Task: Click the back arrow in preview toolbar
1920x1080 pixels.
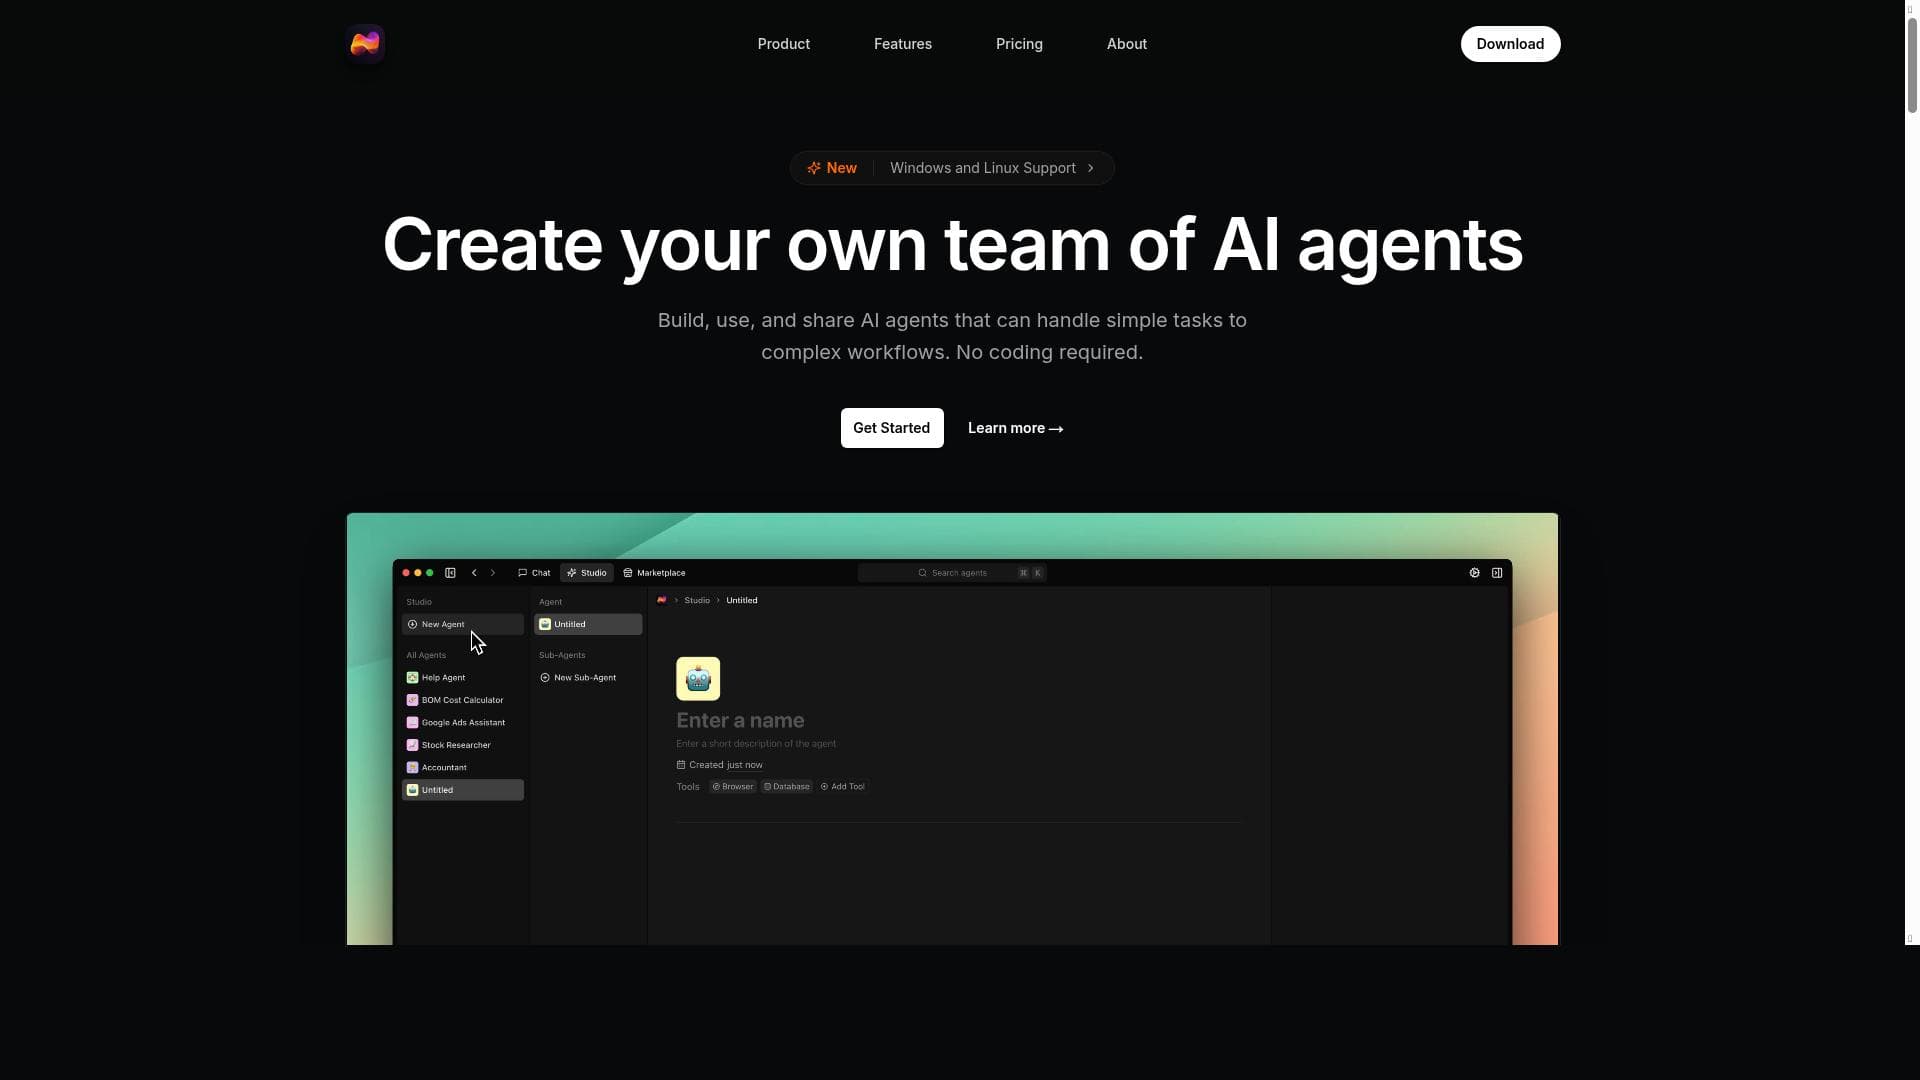Action: point(474,573)
